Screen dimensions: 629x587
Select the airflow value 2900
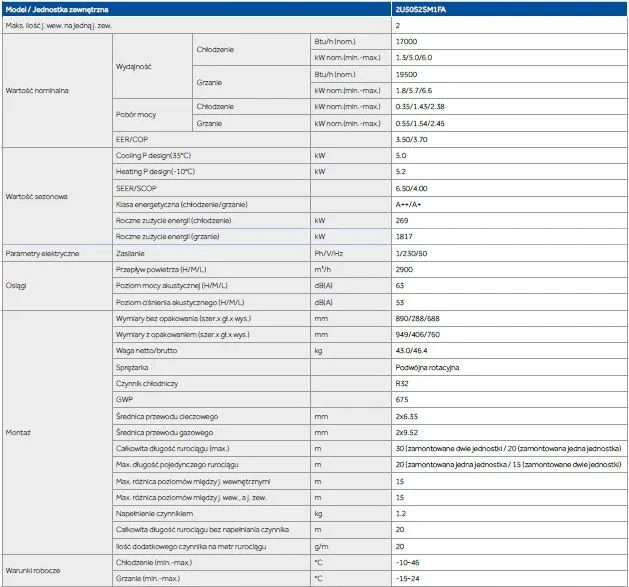click(404, 270)
